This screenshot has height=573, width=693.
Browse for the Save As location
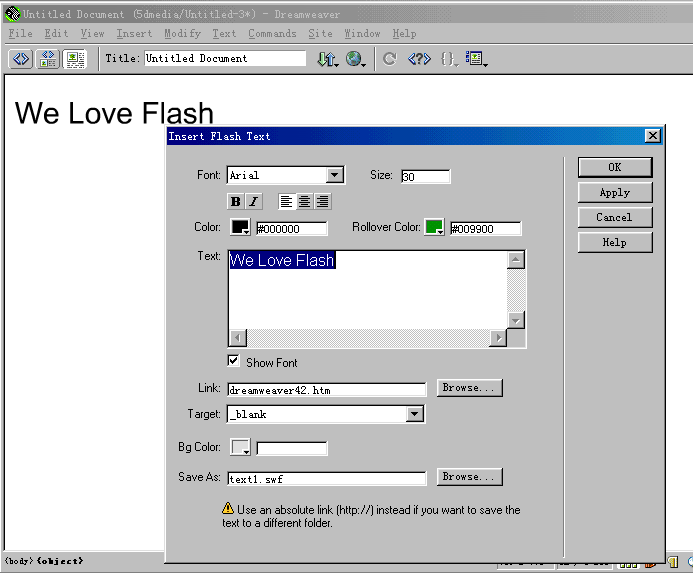[469, 477]
